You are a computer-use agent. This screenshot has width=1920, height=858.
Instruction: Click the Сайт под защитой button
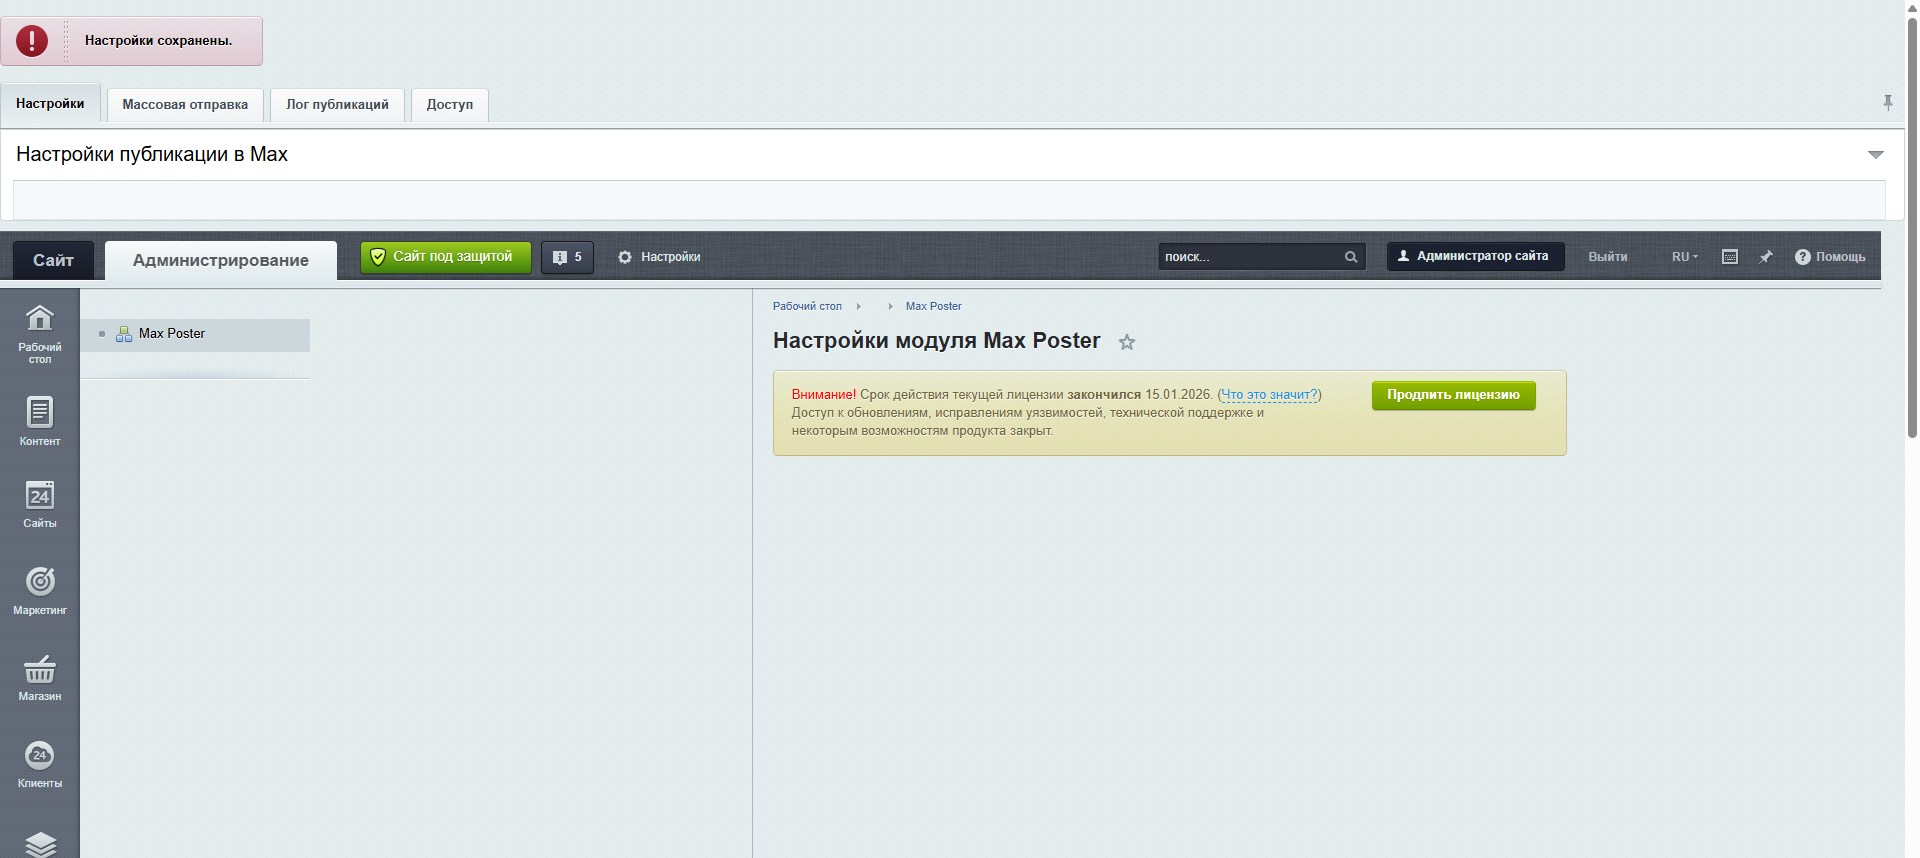point(446,257)
